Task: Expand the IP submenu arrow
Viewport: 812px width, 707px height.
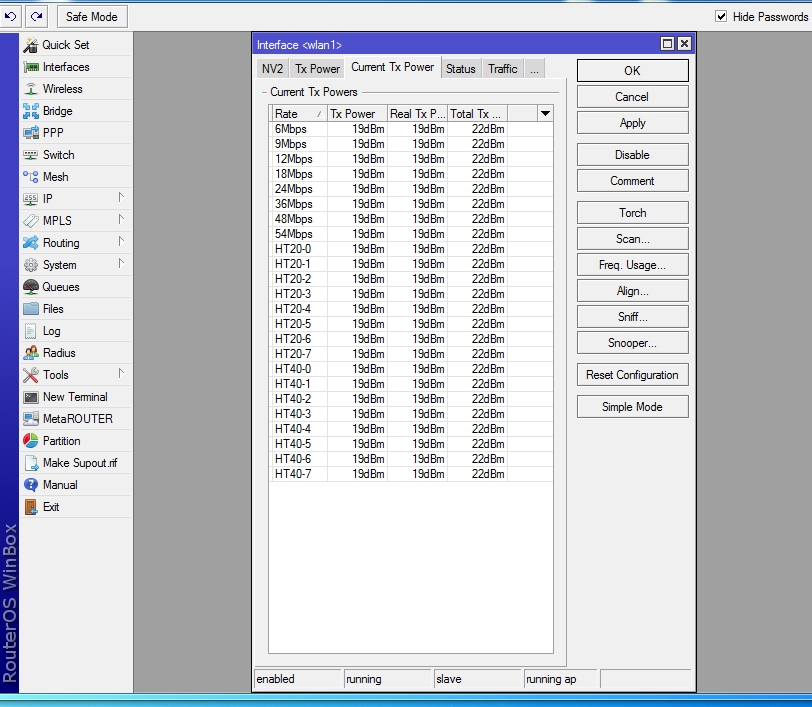Action: pos(121,198)
